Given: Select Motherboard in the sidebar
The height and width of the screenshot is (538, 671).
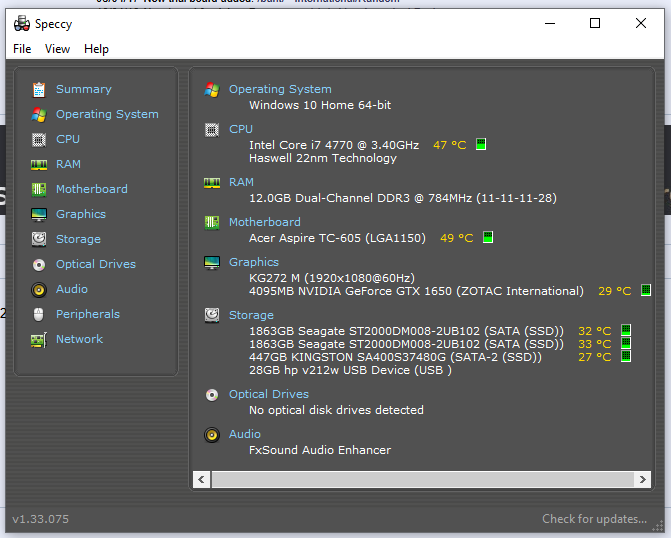Looking at the screenshot, I should point(92,189).
